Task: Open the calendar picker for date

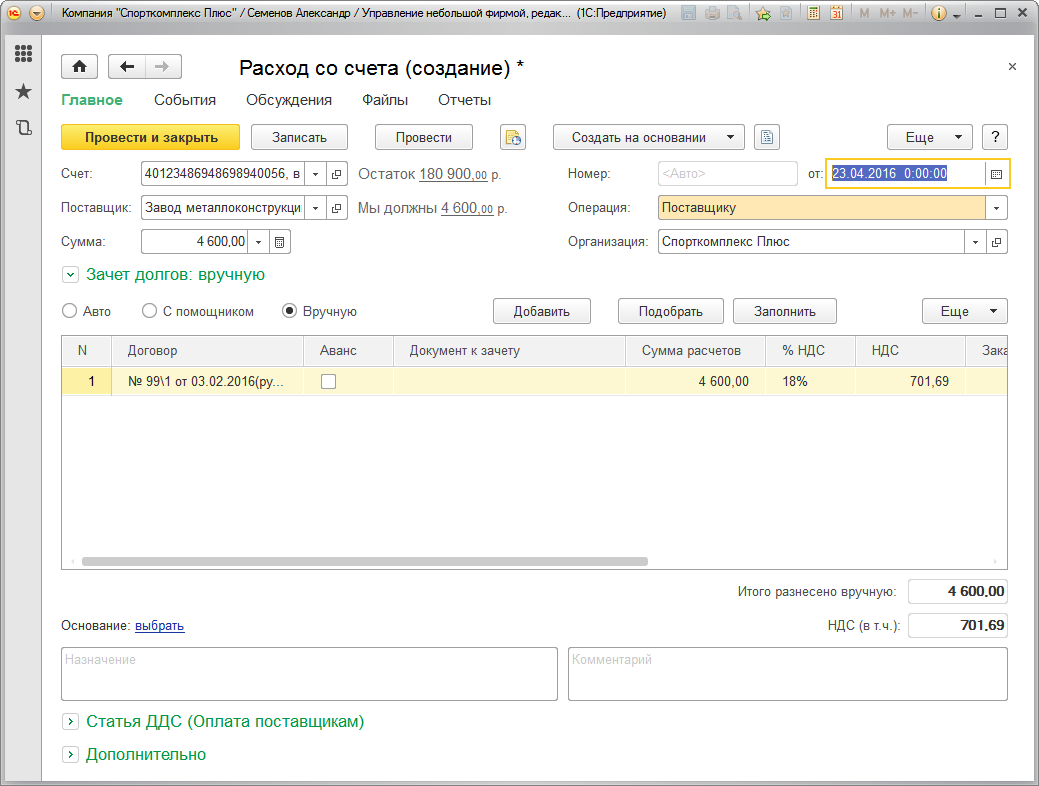Action: pos(996,174)
